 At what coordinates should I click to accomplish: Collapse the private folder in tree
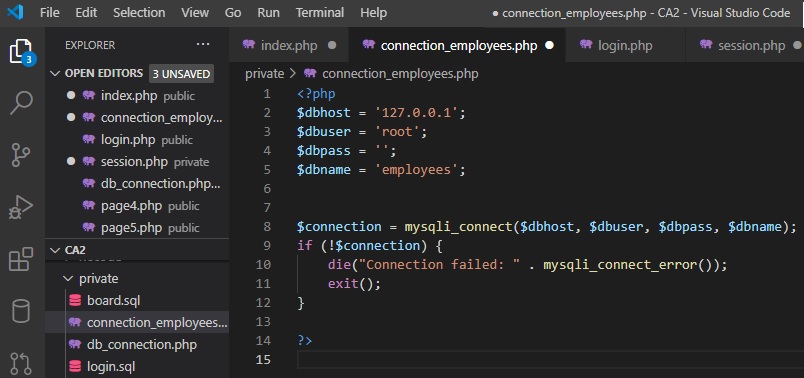[68, 278]
